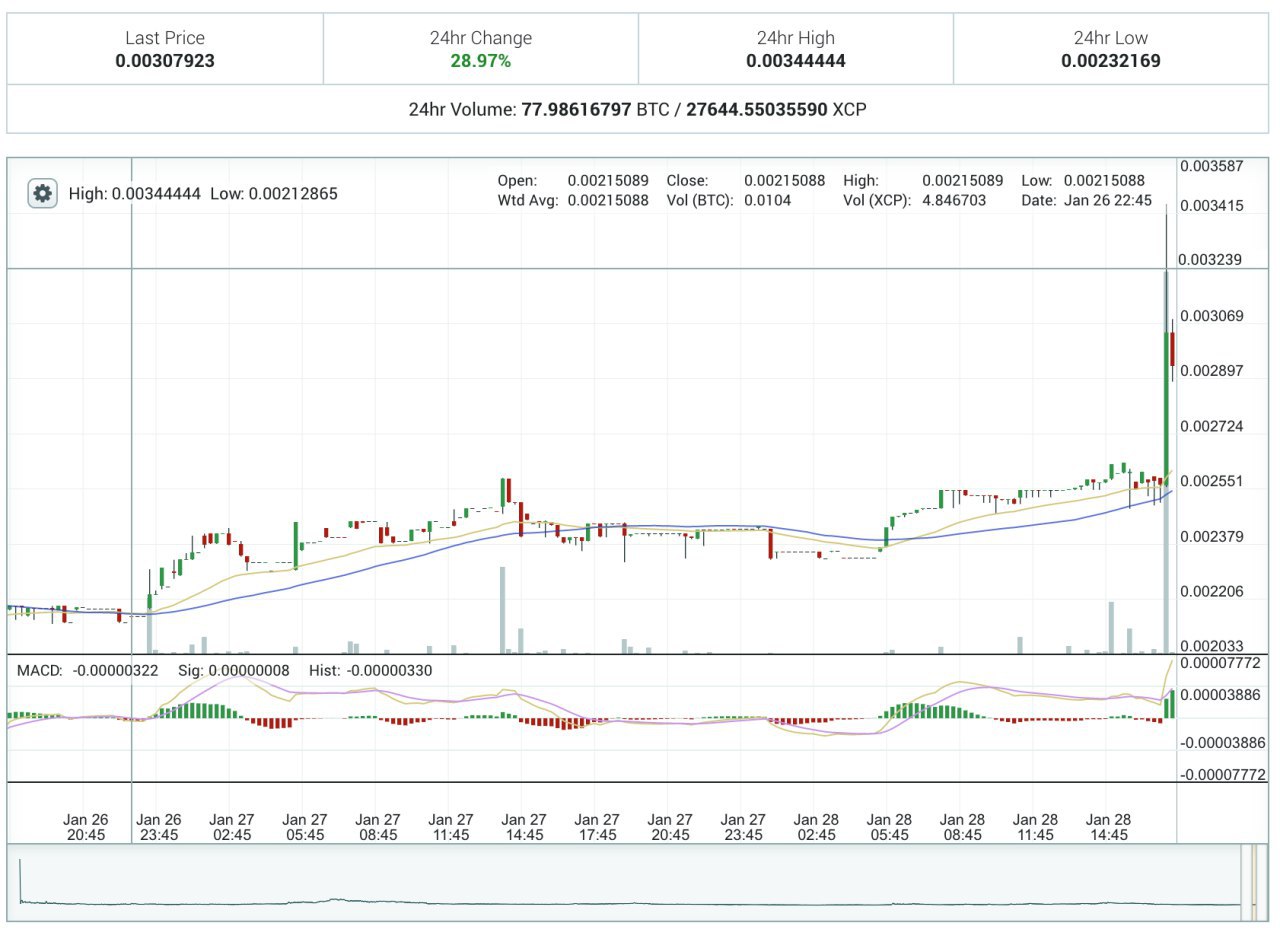Click the Sig value 0.00000008
Viewport: 1280px width, 945px height.
click(248, 670)
